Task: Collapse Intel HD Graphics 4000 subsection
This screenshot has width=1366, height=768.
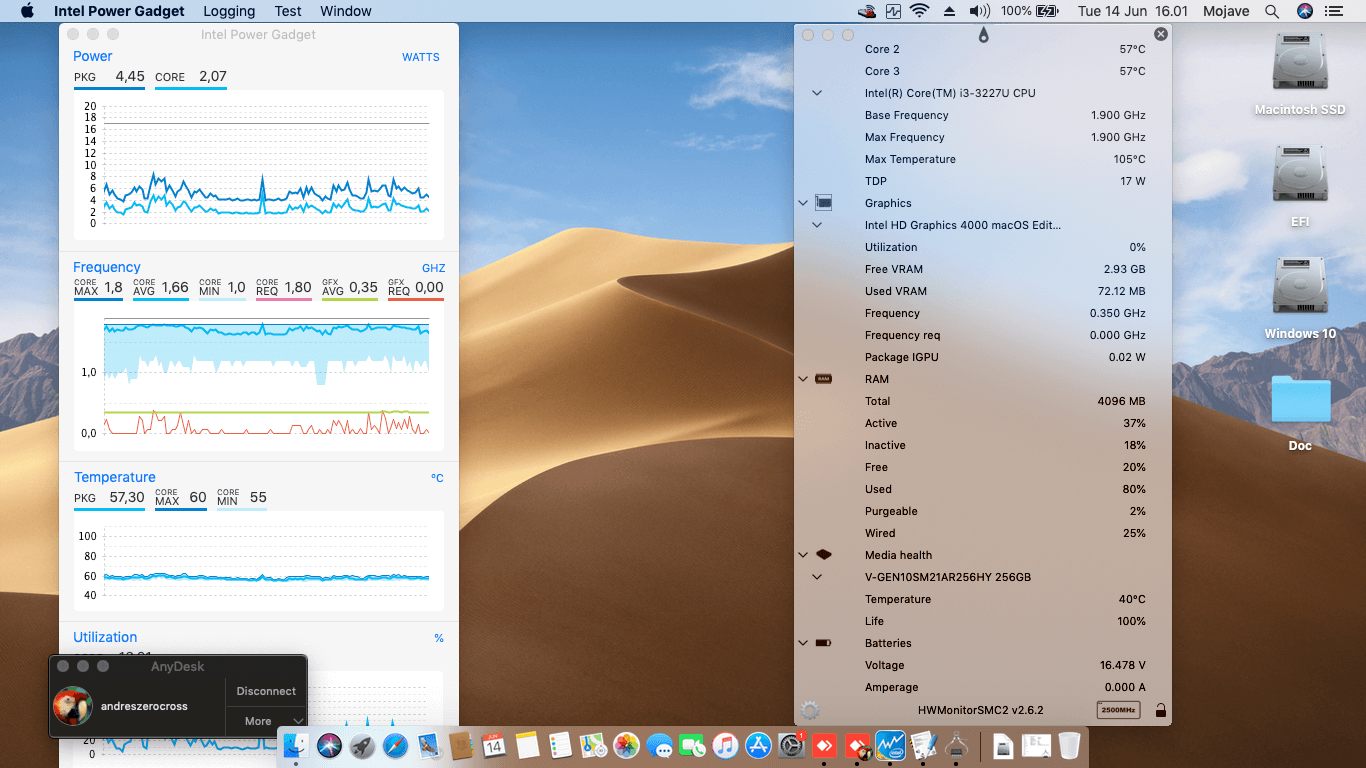Action: pyautogui.click(x=817, y=225)
